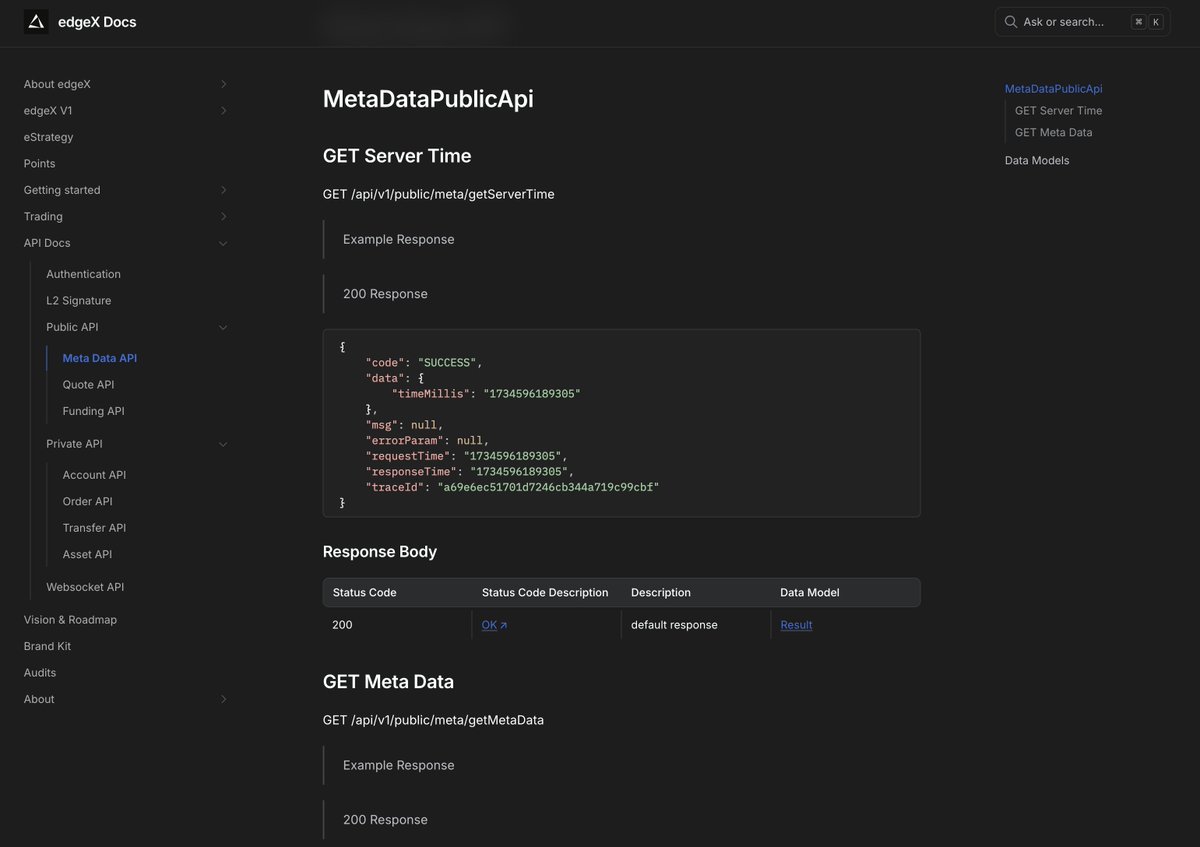Open the Result data model link
Viewport: 1200px width, 847px height.
coord(796,625)
